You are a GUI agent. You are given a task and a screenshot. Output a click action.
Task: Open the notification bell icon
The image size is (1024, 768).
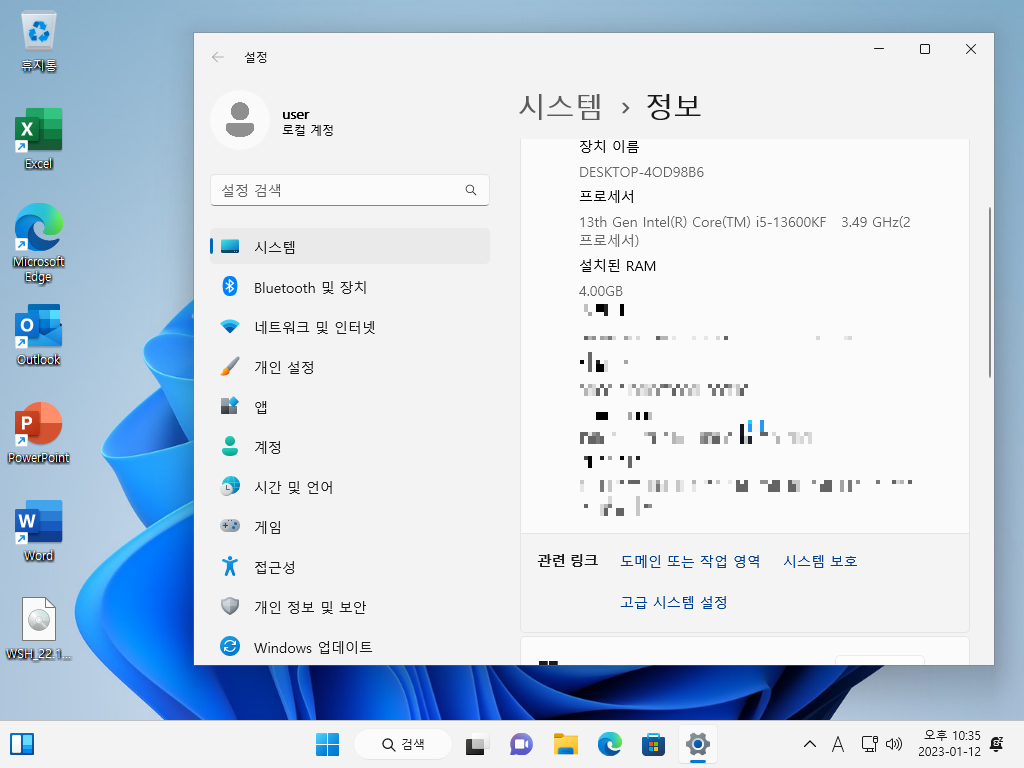[x=997, y=744]
